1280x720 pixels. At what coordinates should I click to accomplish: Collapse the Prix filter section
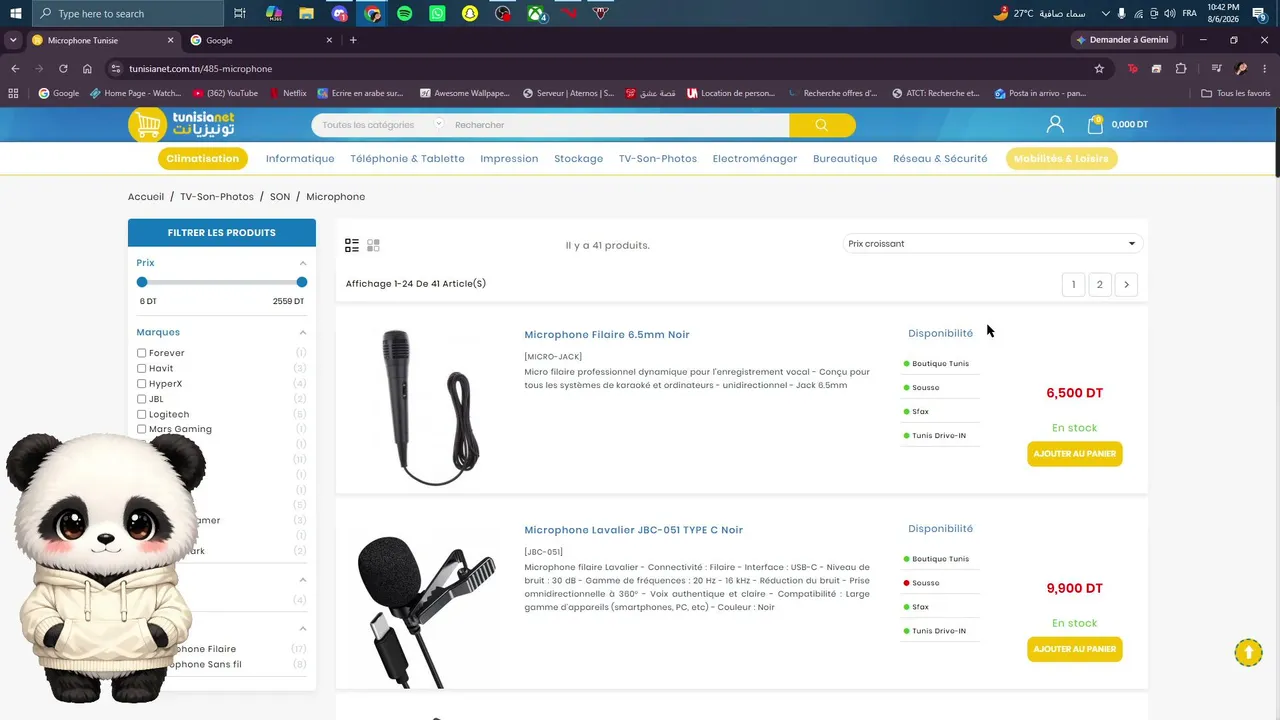(x=303, y=263)
